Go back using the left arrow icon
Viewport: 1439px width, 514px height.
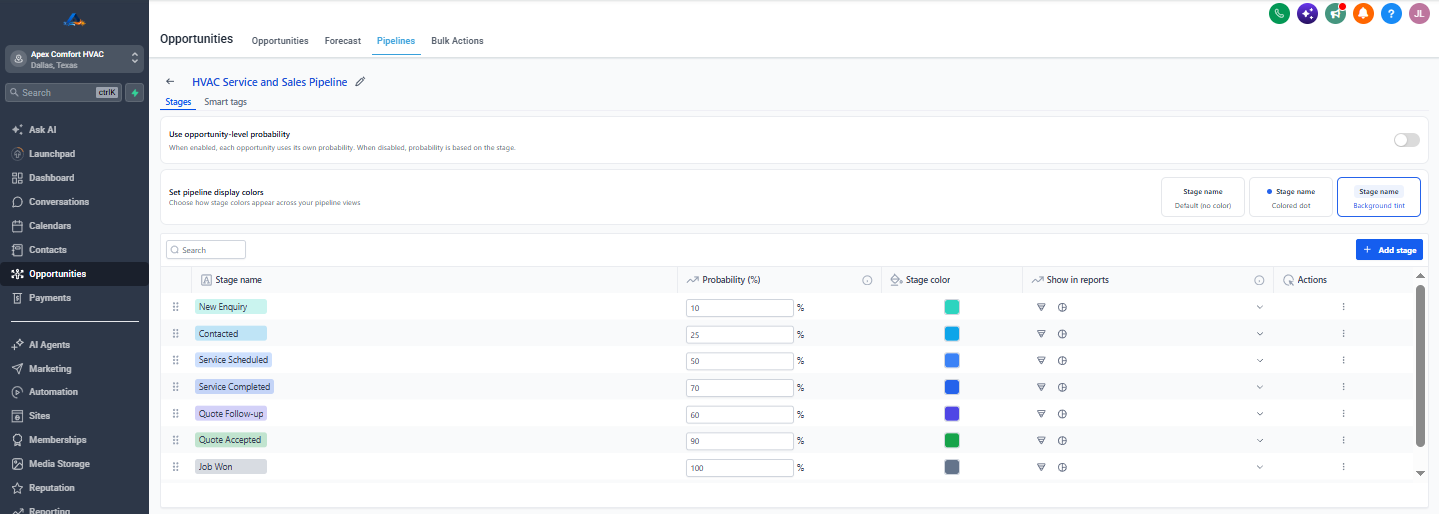coord(170,82)
